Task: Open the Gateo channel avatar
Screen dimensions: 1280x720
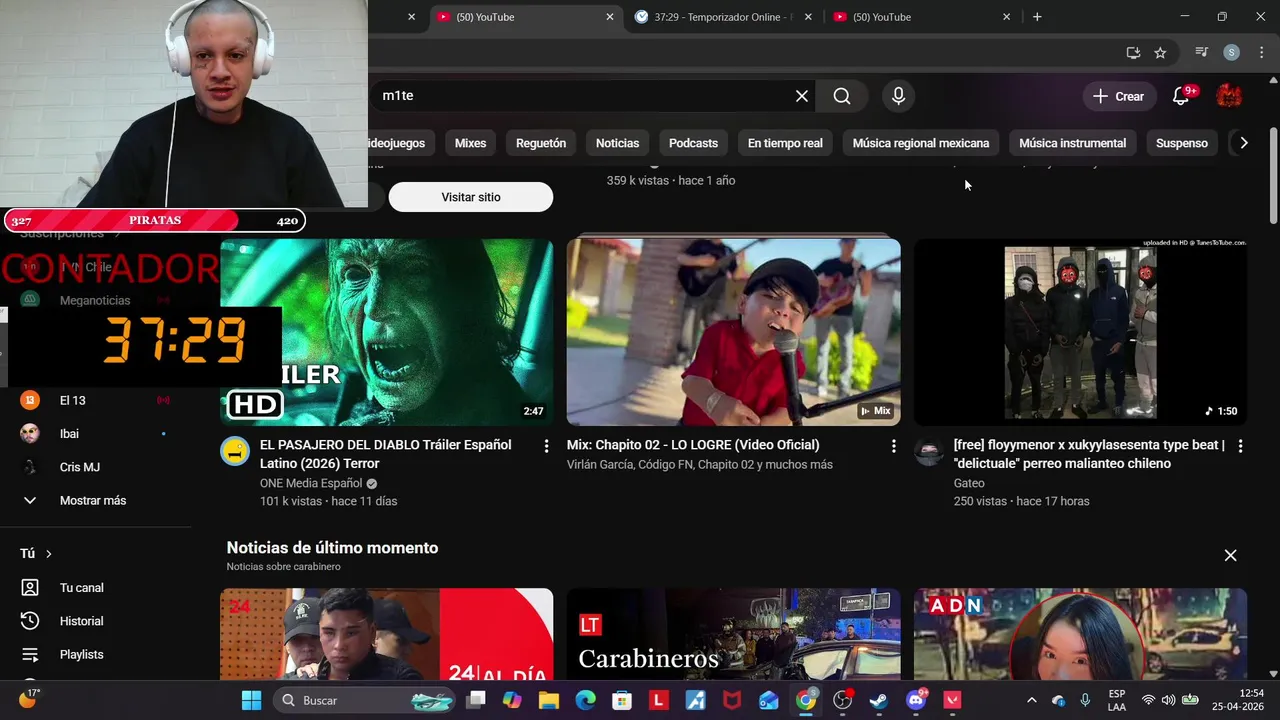Action: (x=929, y=451)
